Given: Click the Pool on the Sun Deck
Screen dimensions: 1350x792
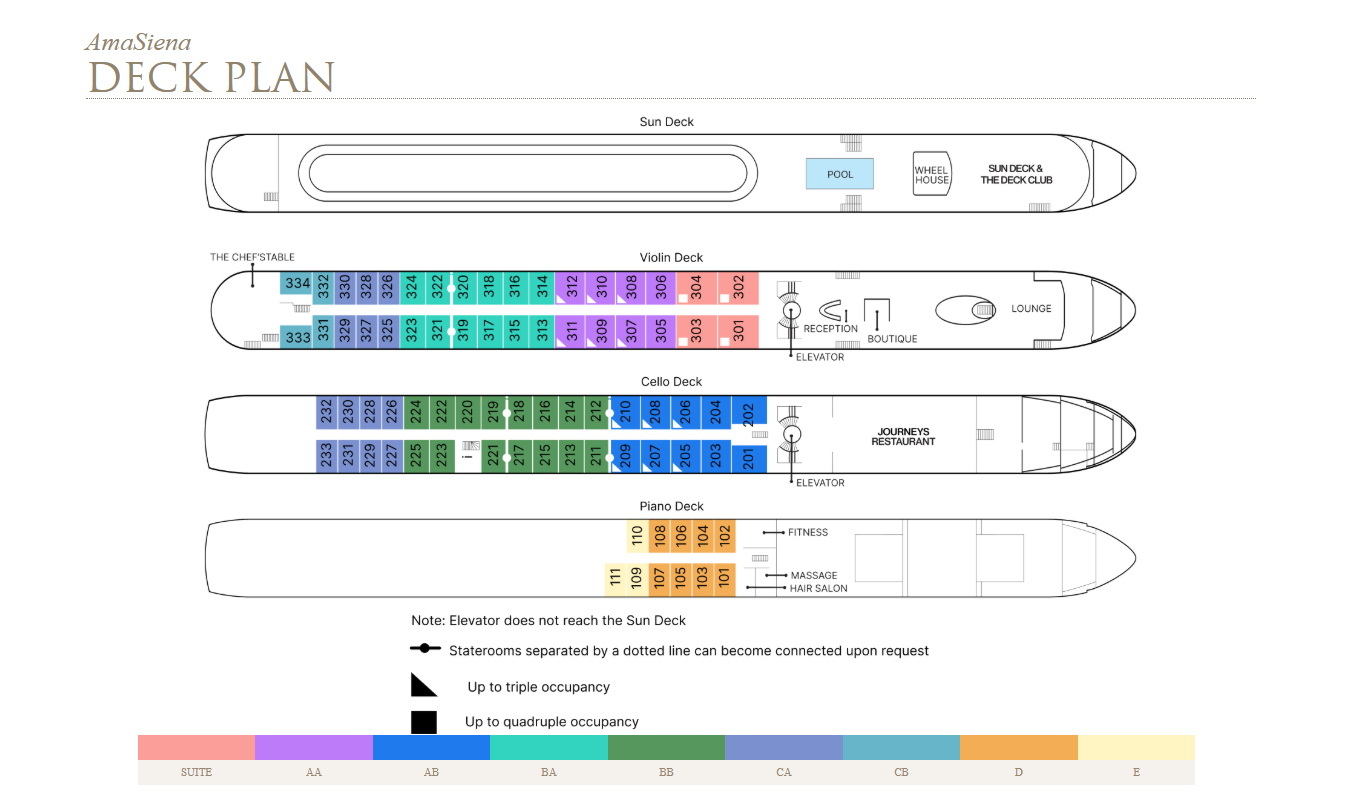Looking at the screenshot, I should pyautogui.click(x=840, y=174).
